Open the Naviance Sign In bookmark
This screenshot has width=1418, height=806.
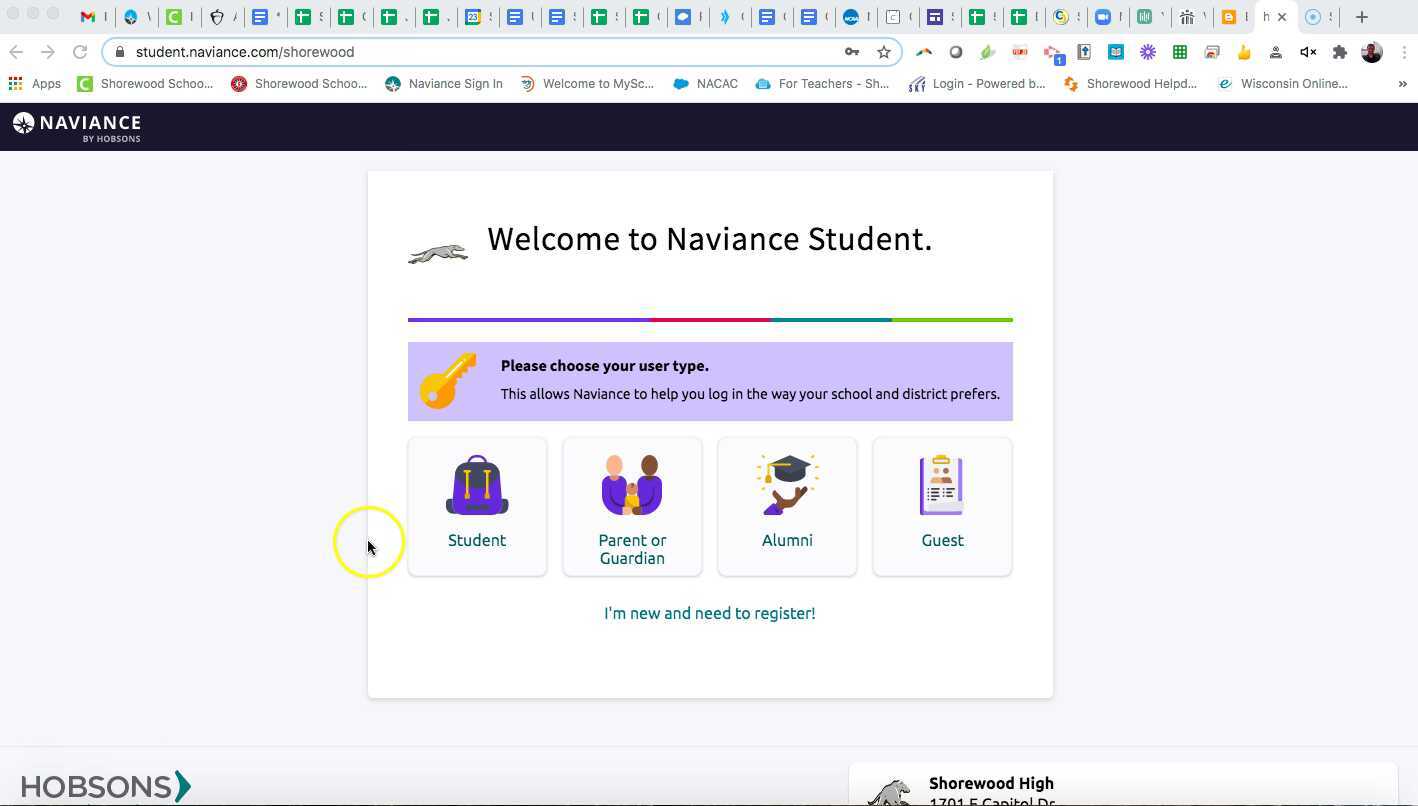tap(444, 83)
